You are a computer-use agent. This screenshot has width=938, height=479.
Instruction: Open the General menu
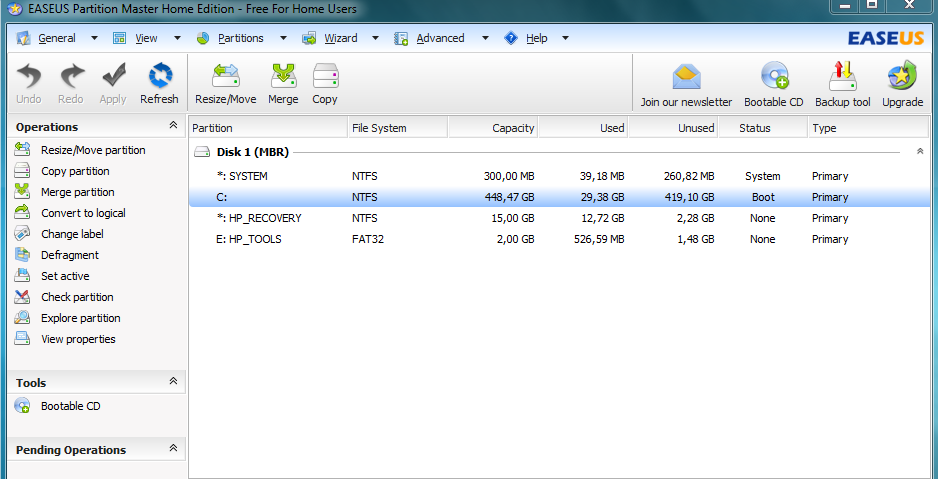pos(57,38)
